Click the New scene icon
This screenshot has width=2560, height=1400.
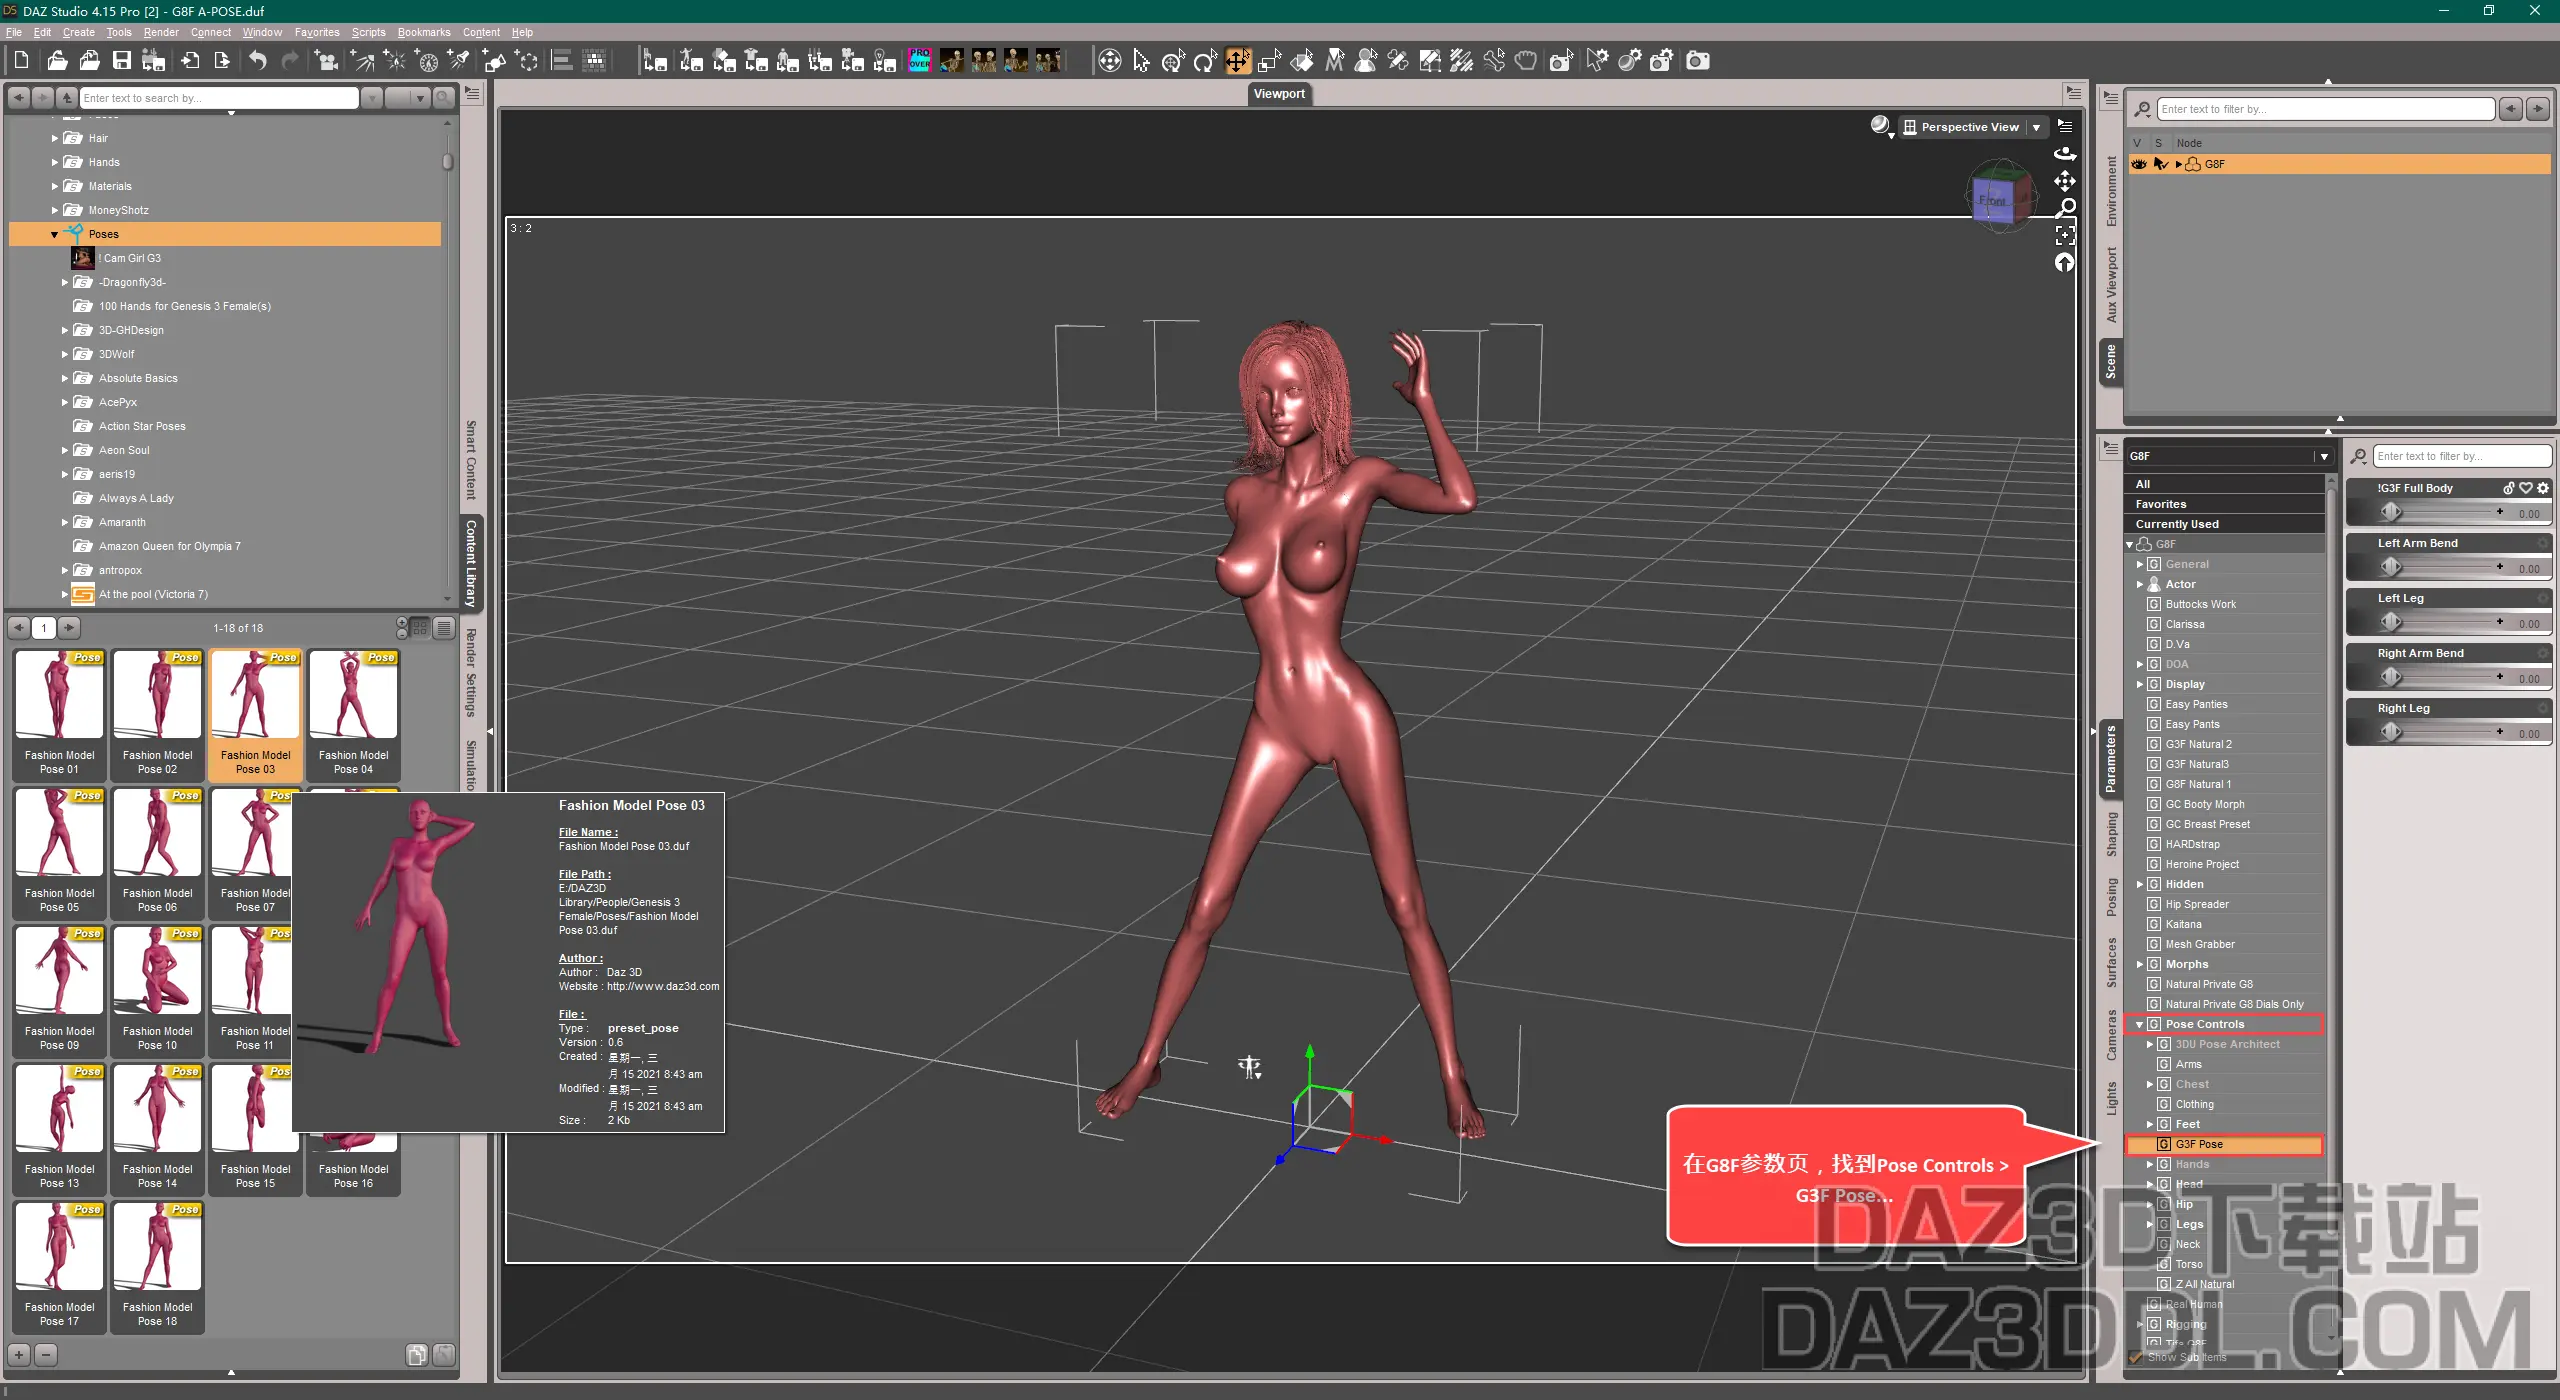tap(21, 61)
